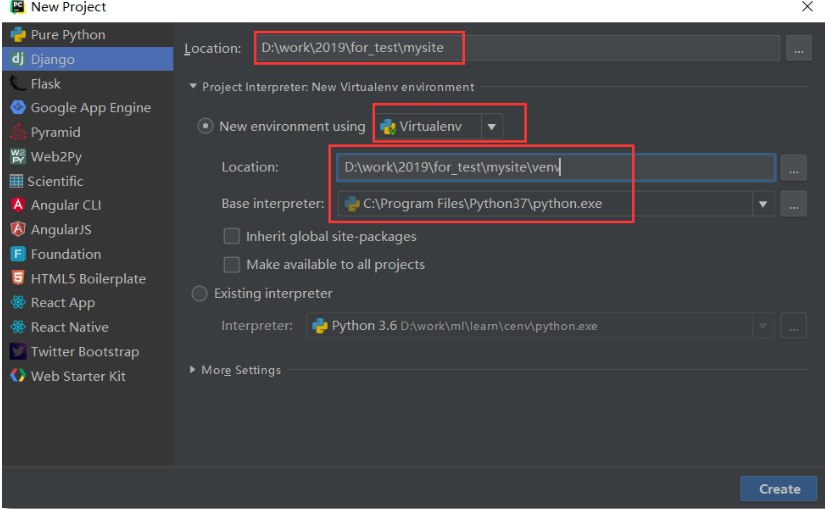Screen dimensions: 825x509
Task: Browse for Base interpreter with ellipsis button
Action: (x=793, y=204)
